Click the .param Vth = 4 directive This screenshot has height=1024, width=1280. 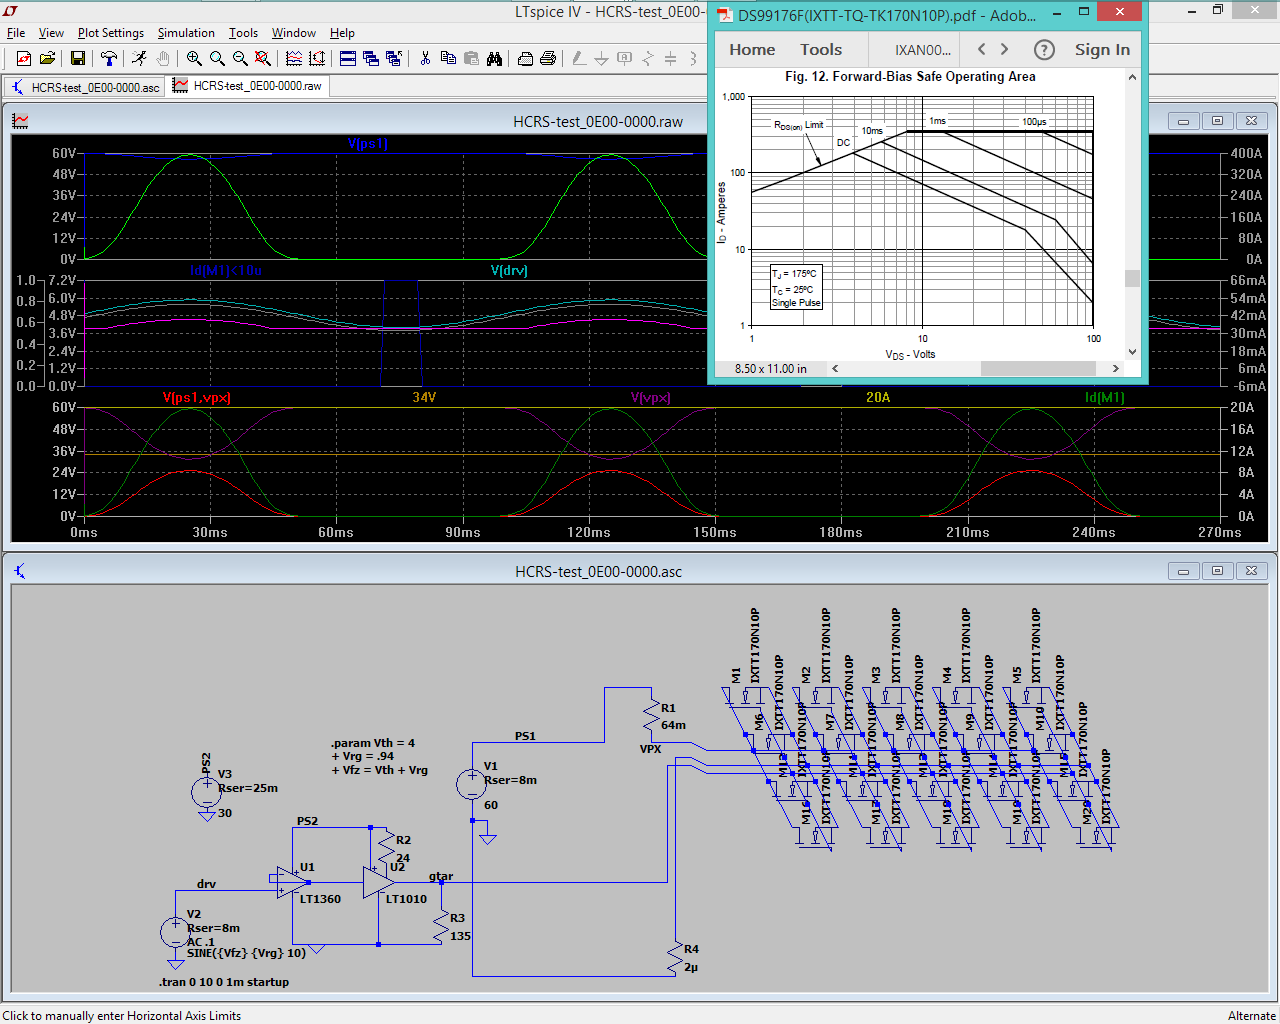click(x=373, y=743)
